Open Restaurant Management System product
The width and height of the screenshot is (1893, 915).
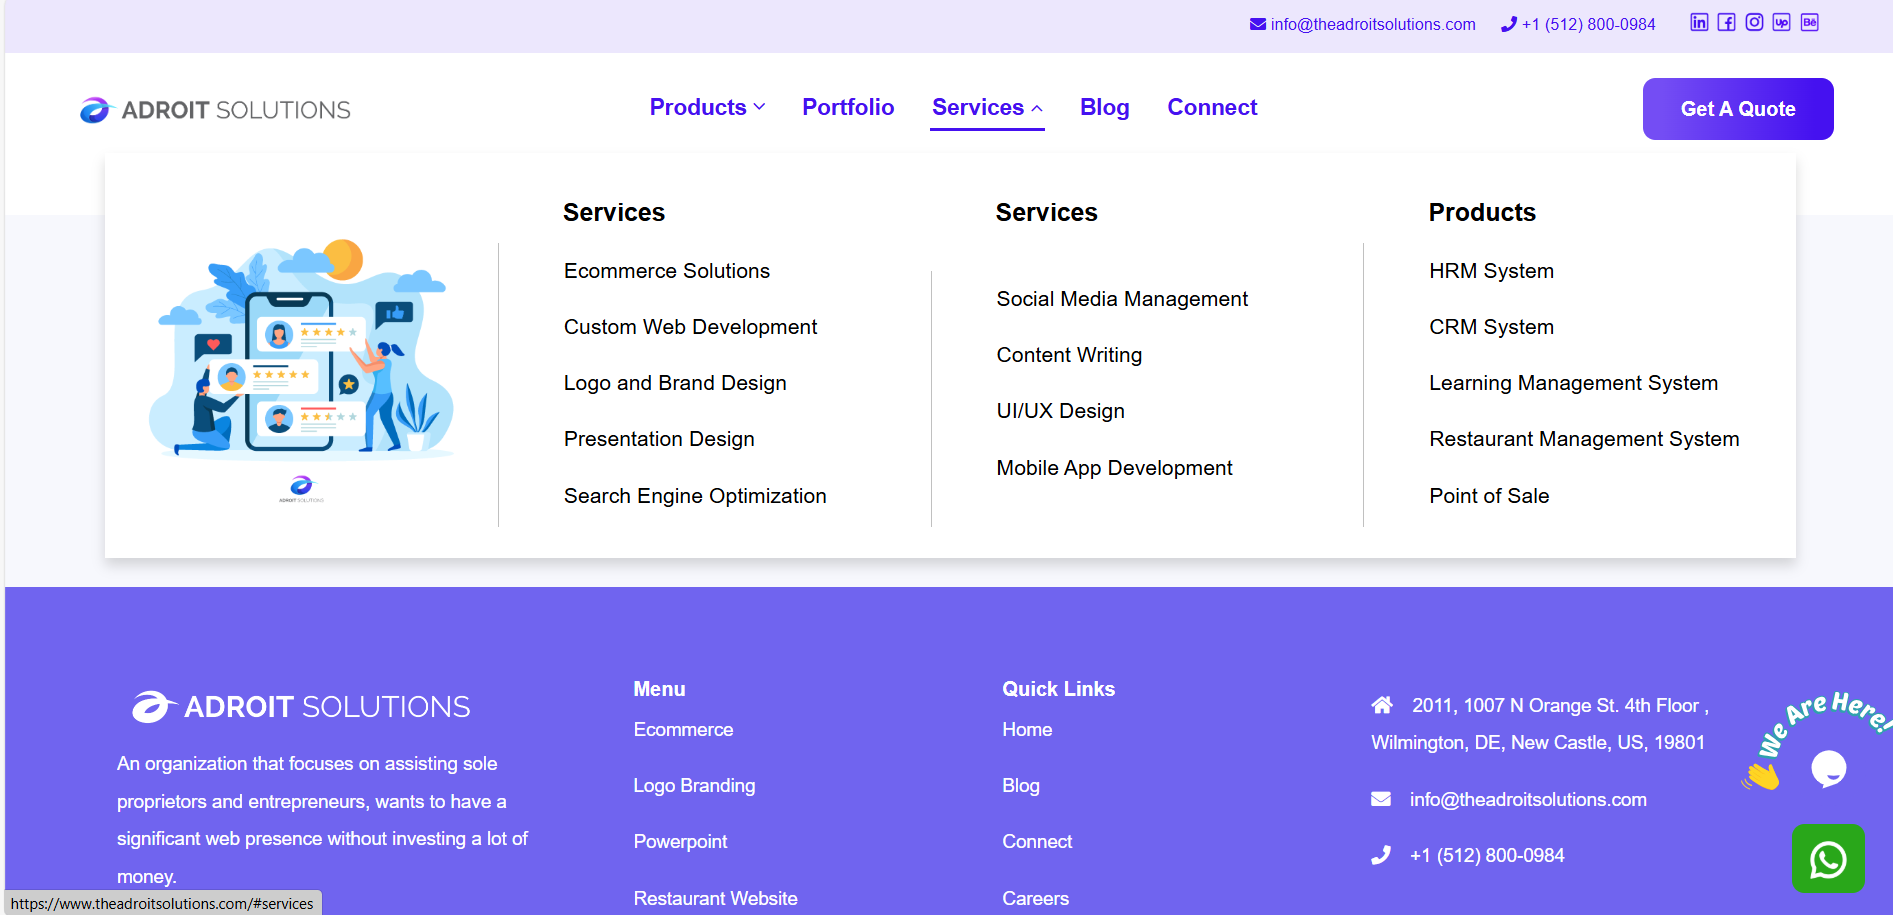click(x=1584, y=439)
